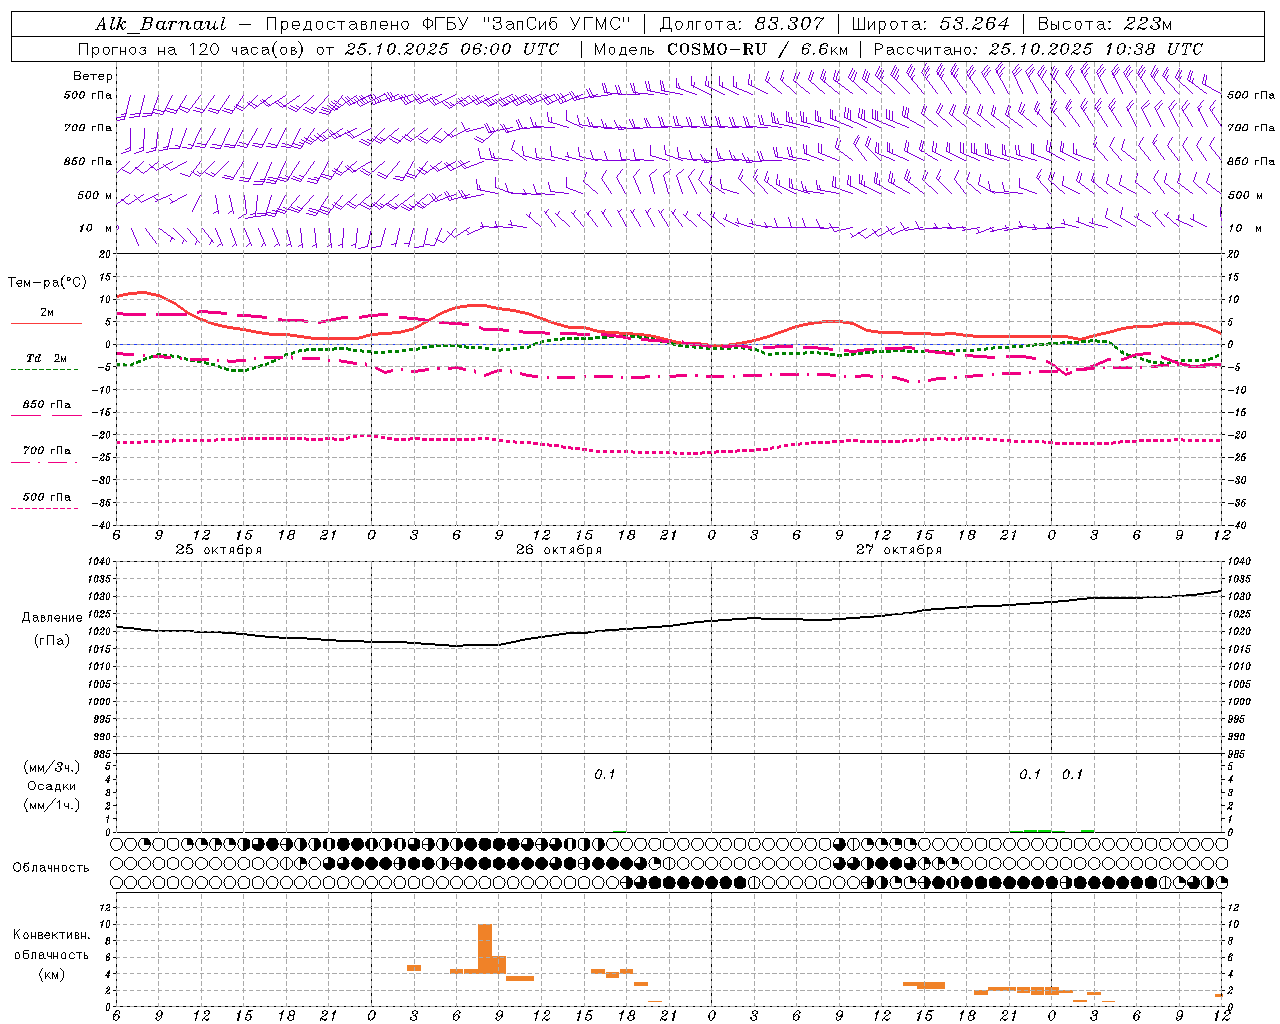The image size is (1280, 1024).
Task: Click the 'Модель COSMO-RU / 6.6км' label
Action: click(x=721, y=49)
